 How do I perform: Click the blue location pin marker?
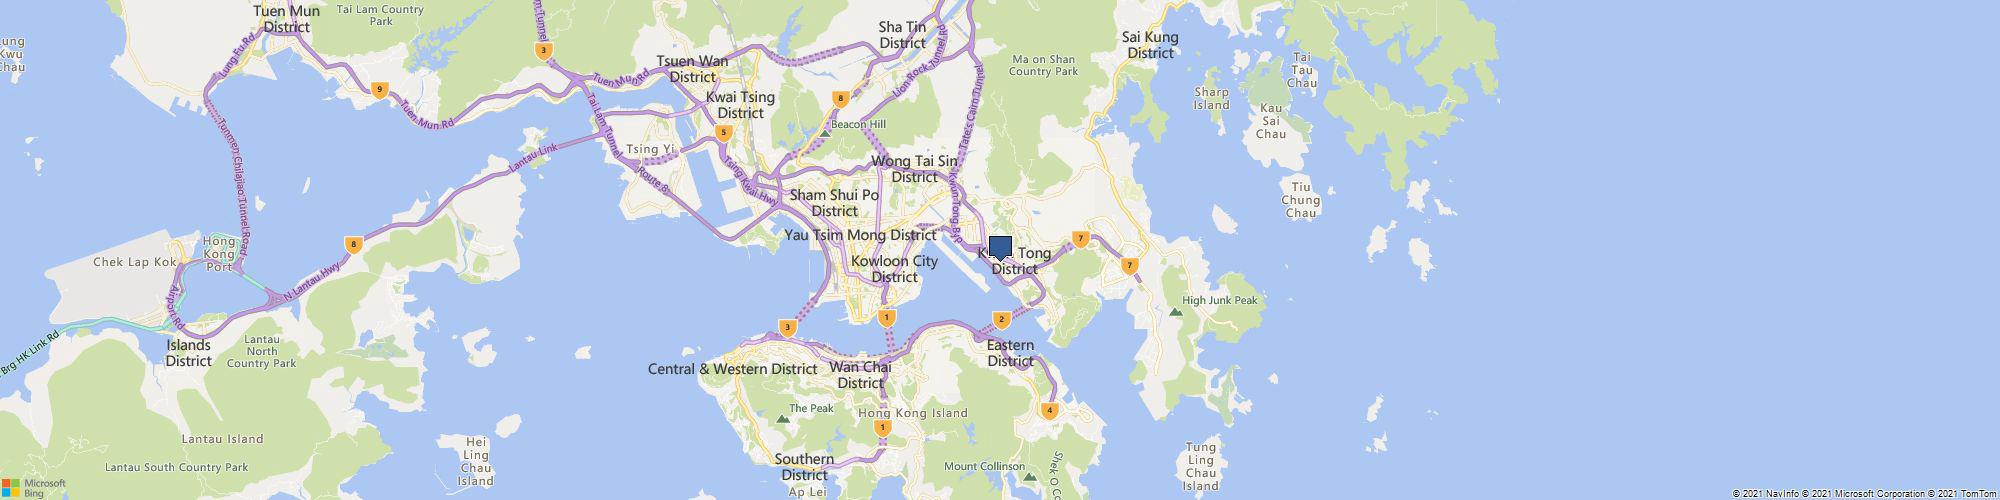(x=1000, y=248)
